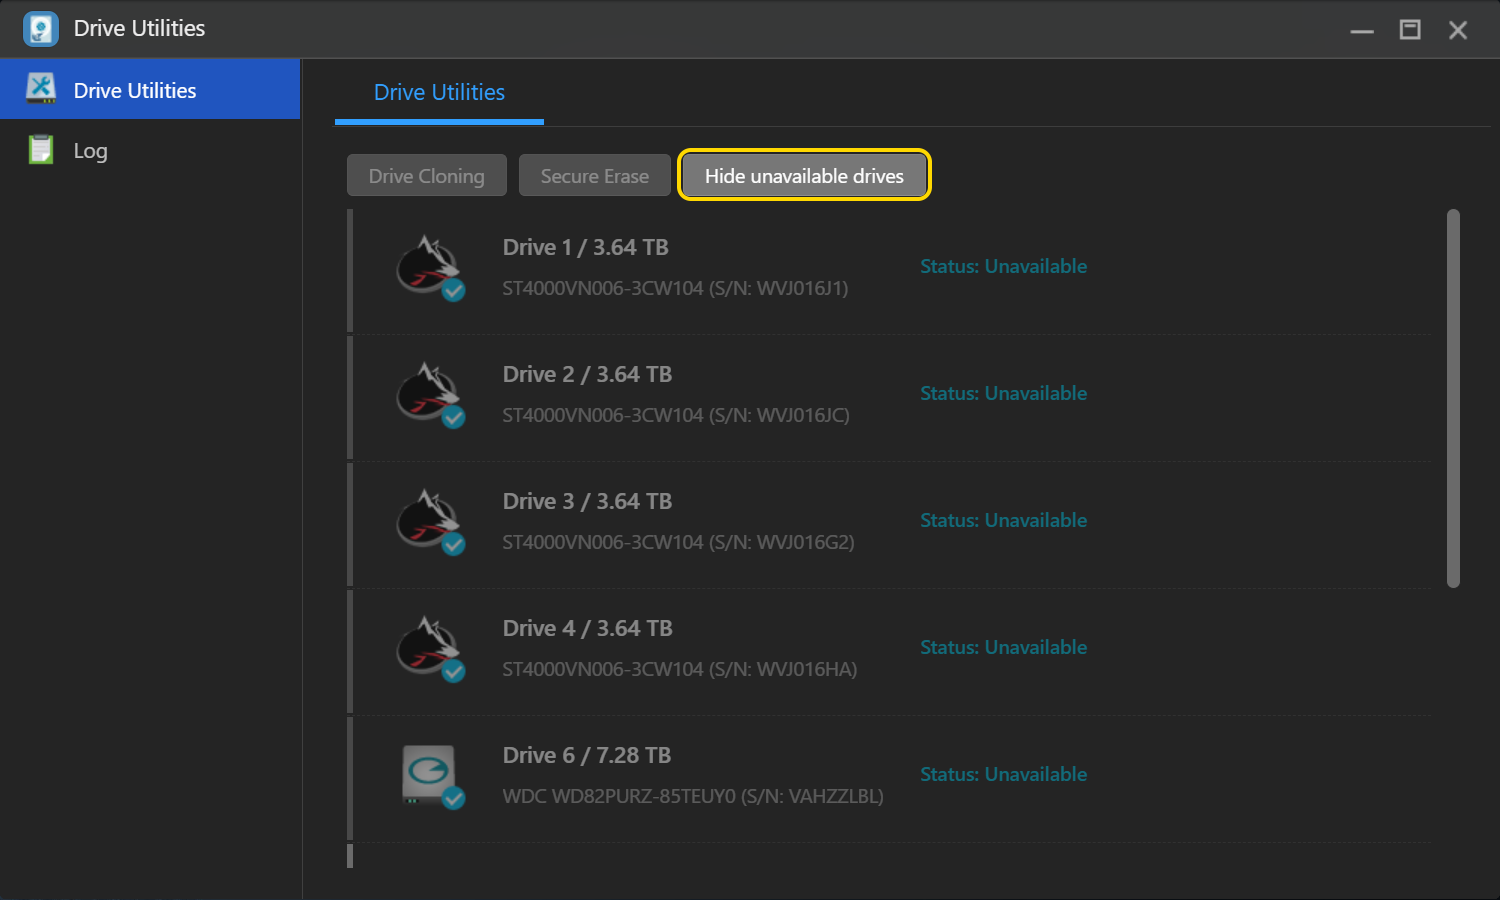Click serial text WVJ016J1 for Drive 1
Image resolution: width=1500 pixels, height=900 pixels.
pos(799,288)
